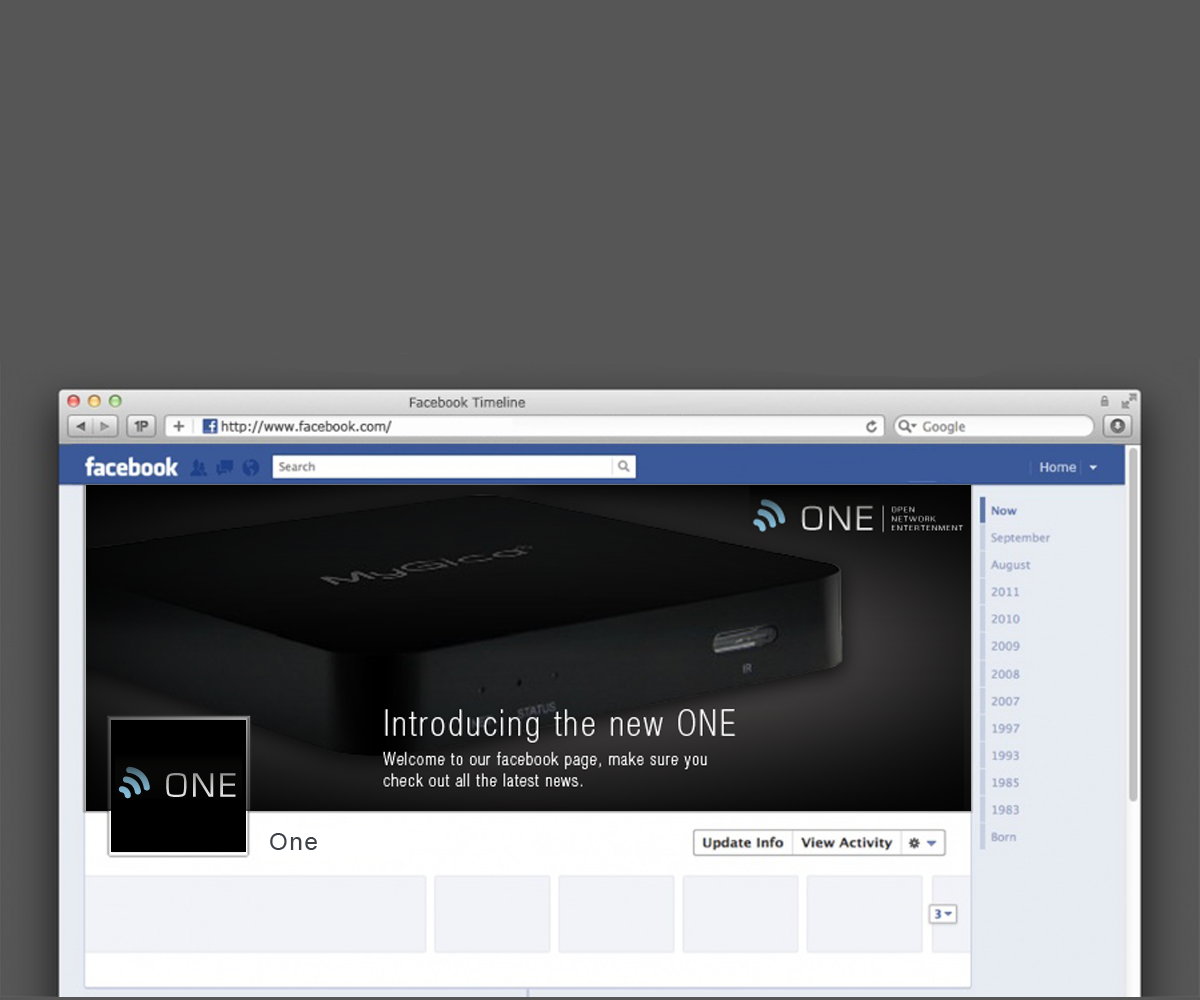
Task: Click the One page name
Action: click(x=294, y=842)
